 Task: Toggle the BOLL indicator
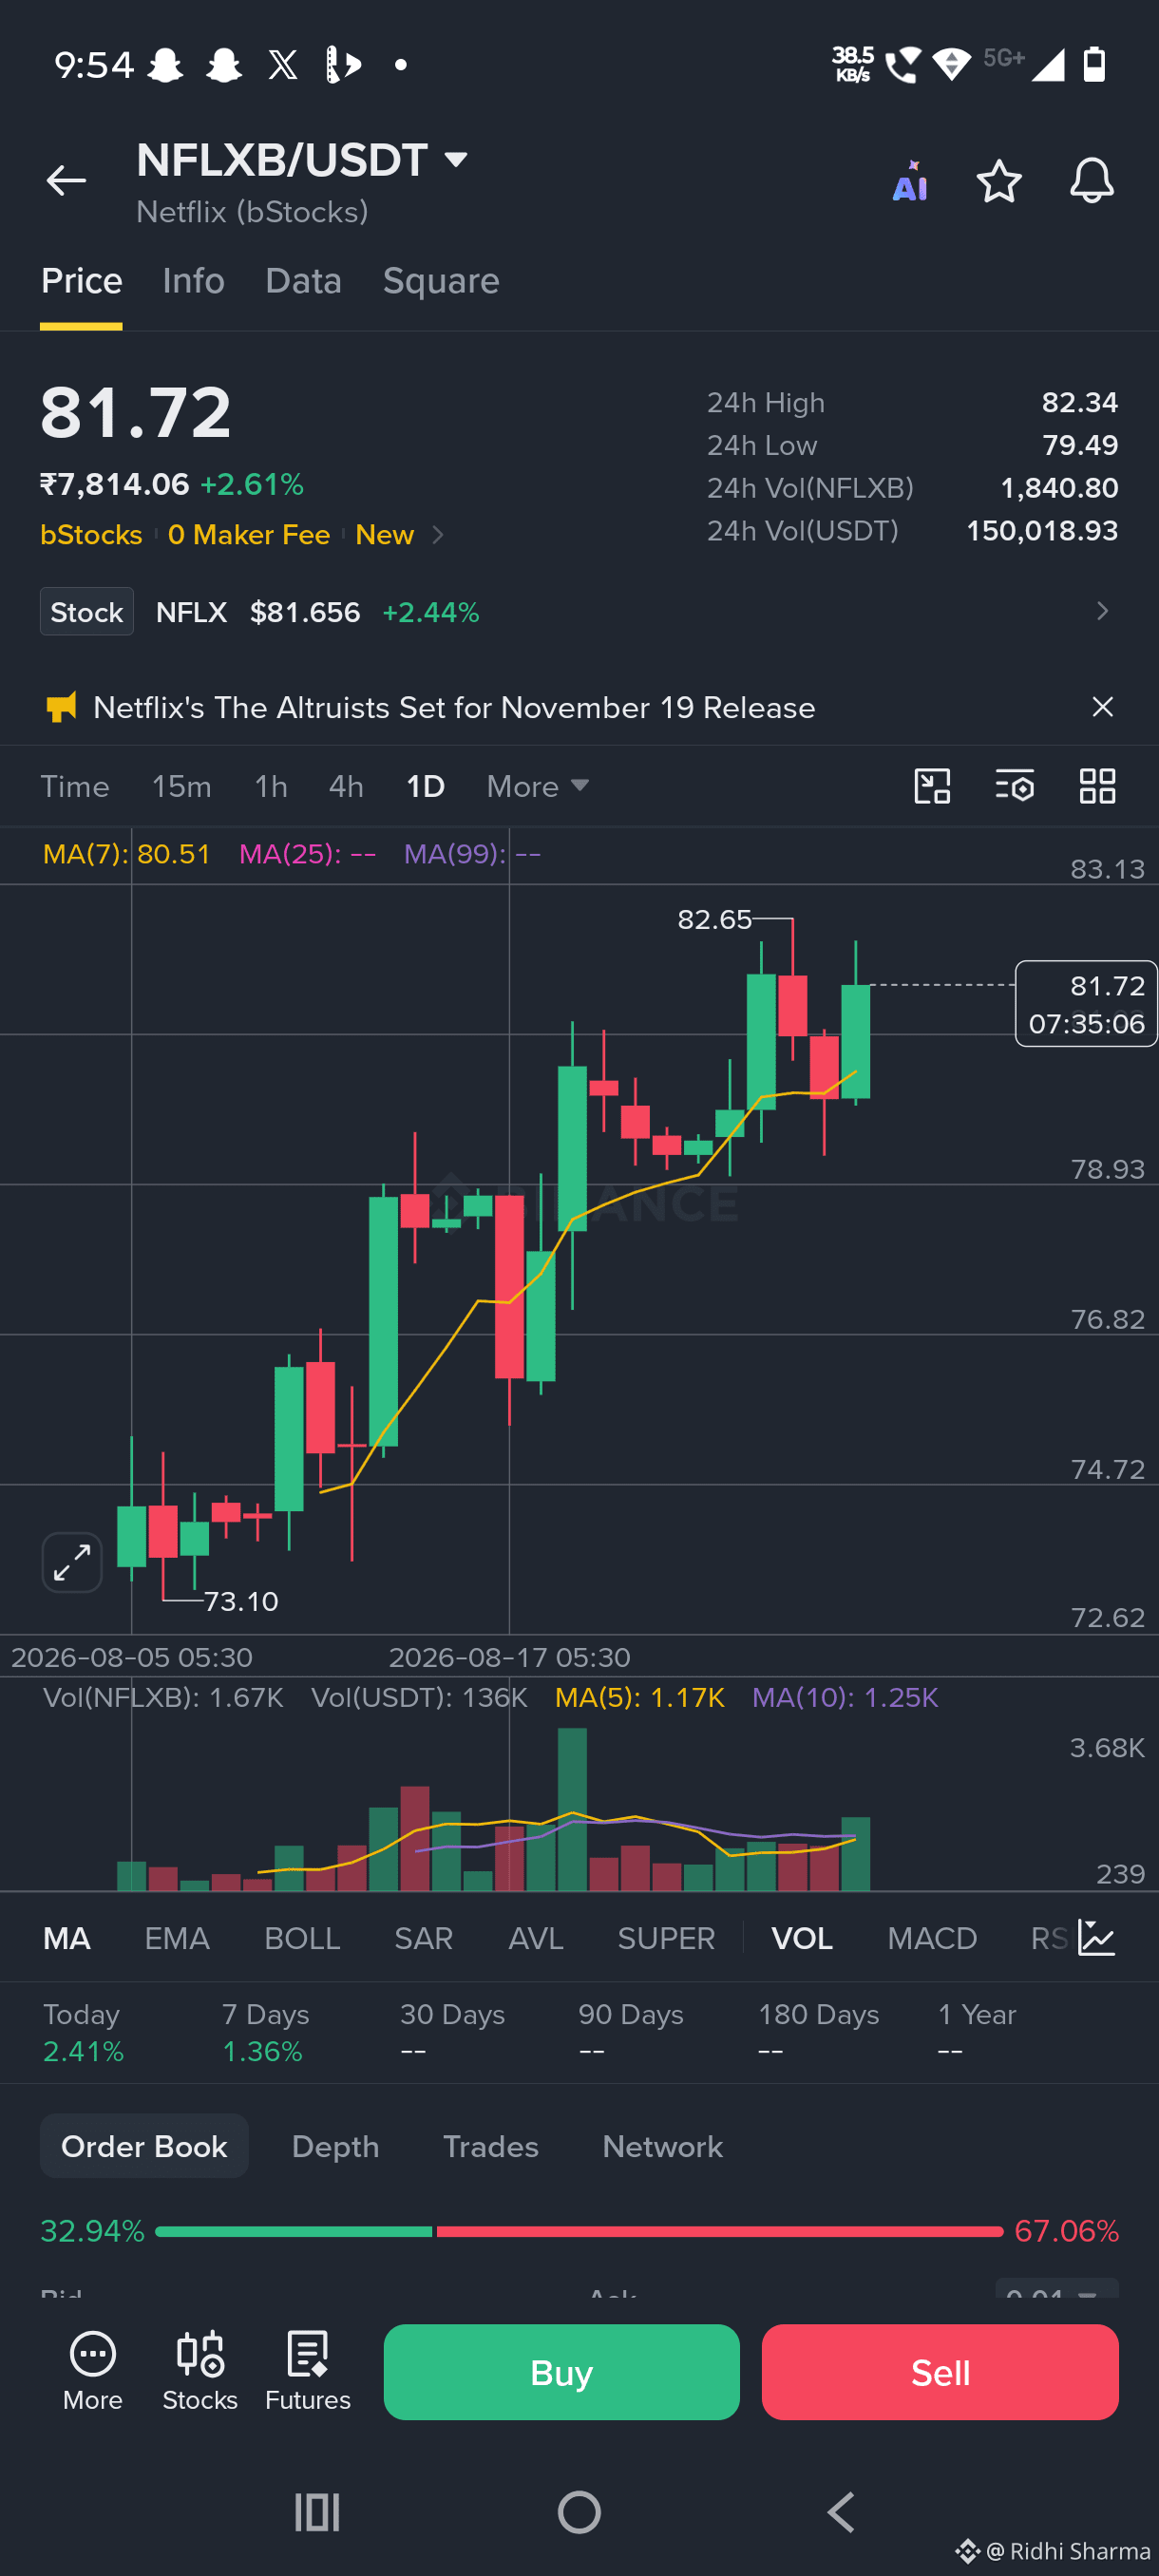(302, 1939)
